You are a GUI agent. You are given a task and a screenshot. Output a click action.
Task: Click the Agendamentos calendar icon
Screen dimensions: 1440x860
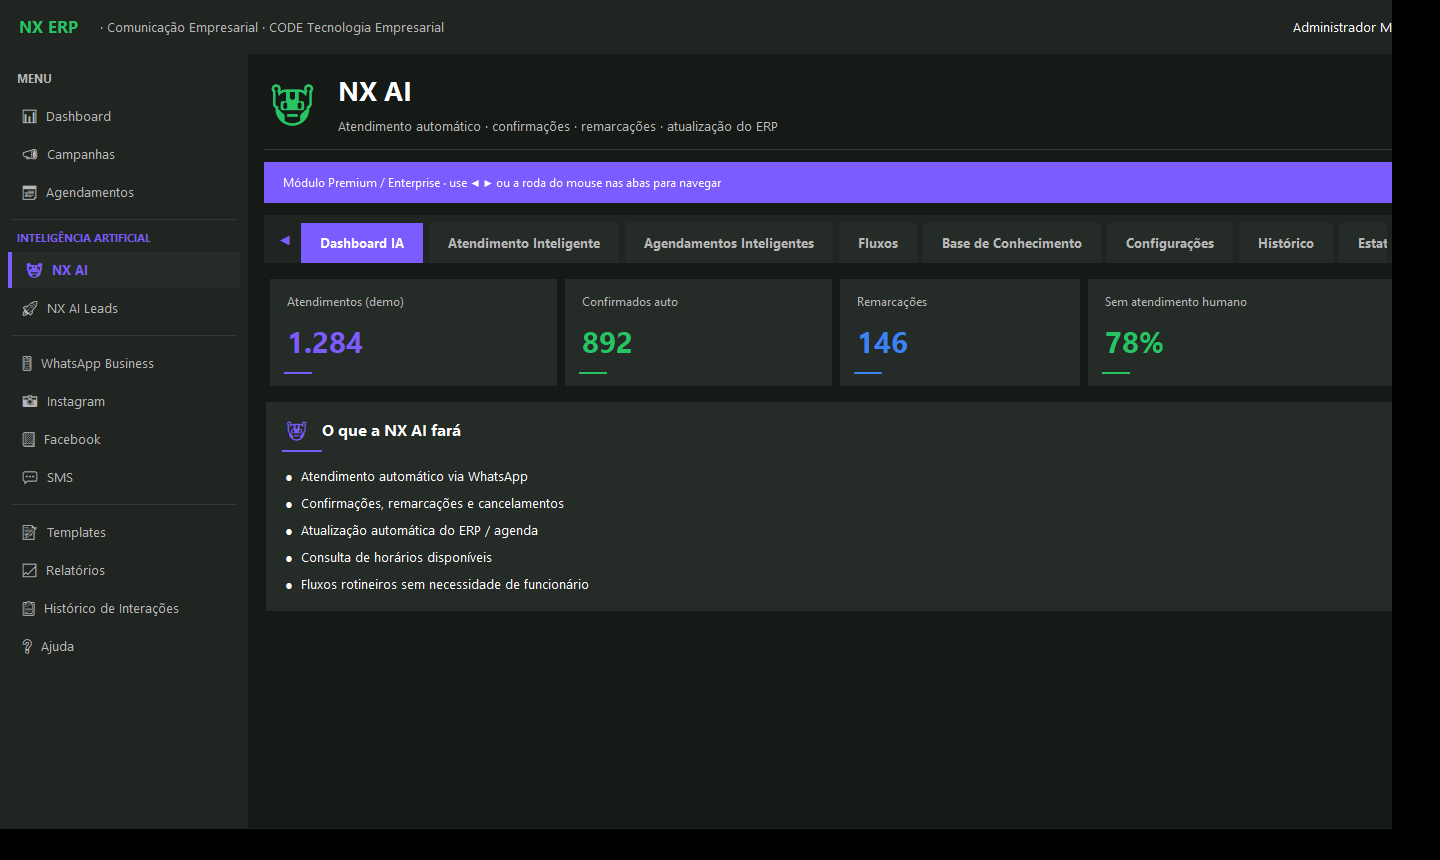click(29, 193)
